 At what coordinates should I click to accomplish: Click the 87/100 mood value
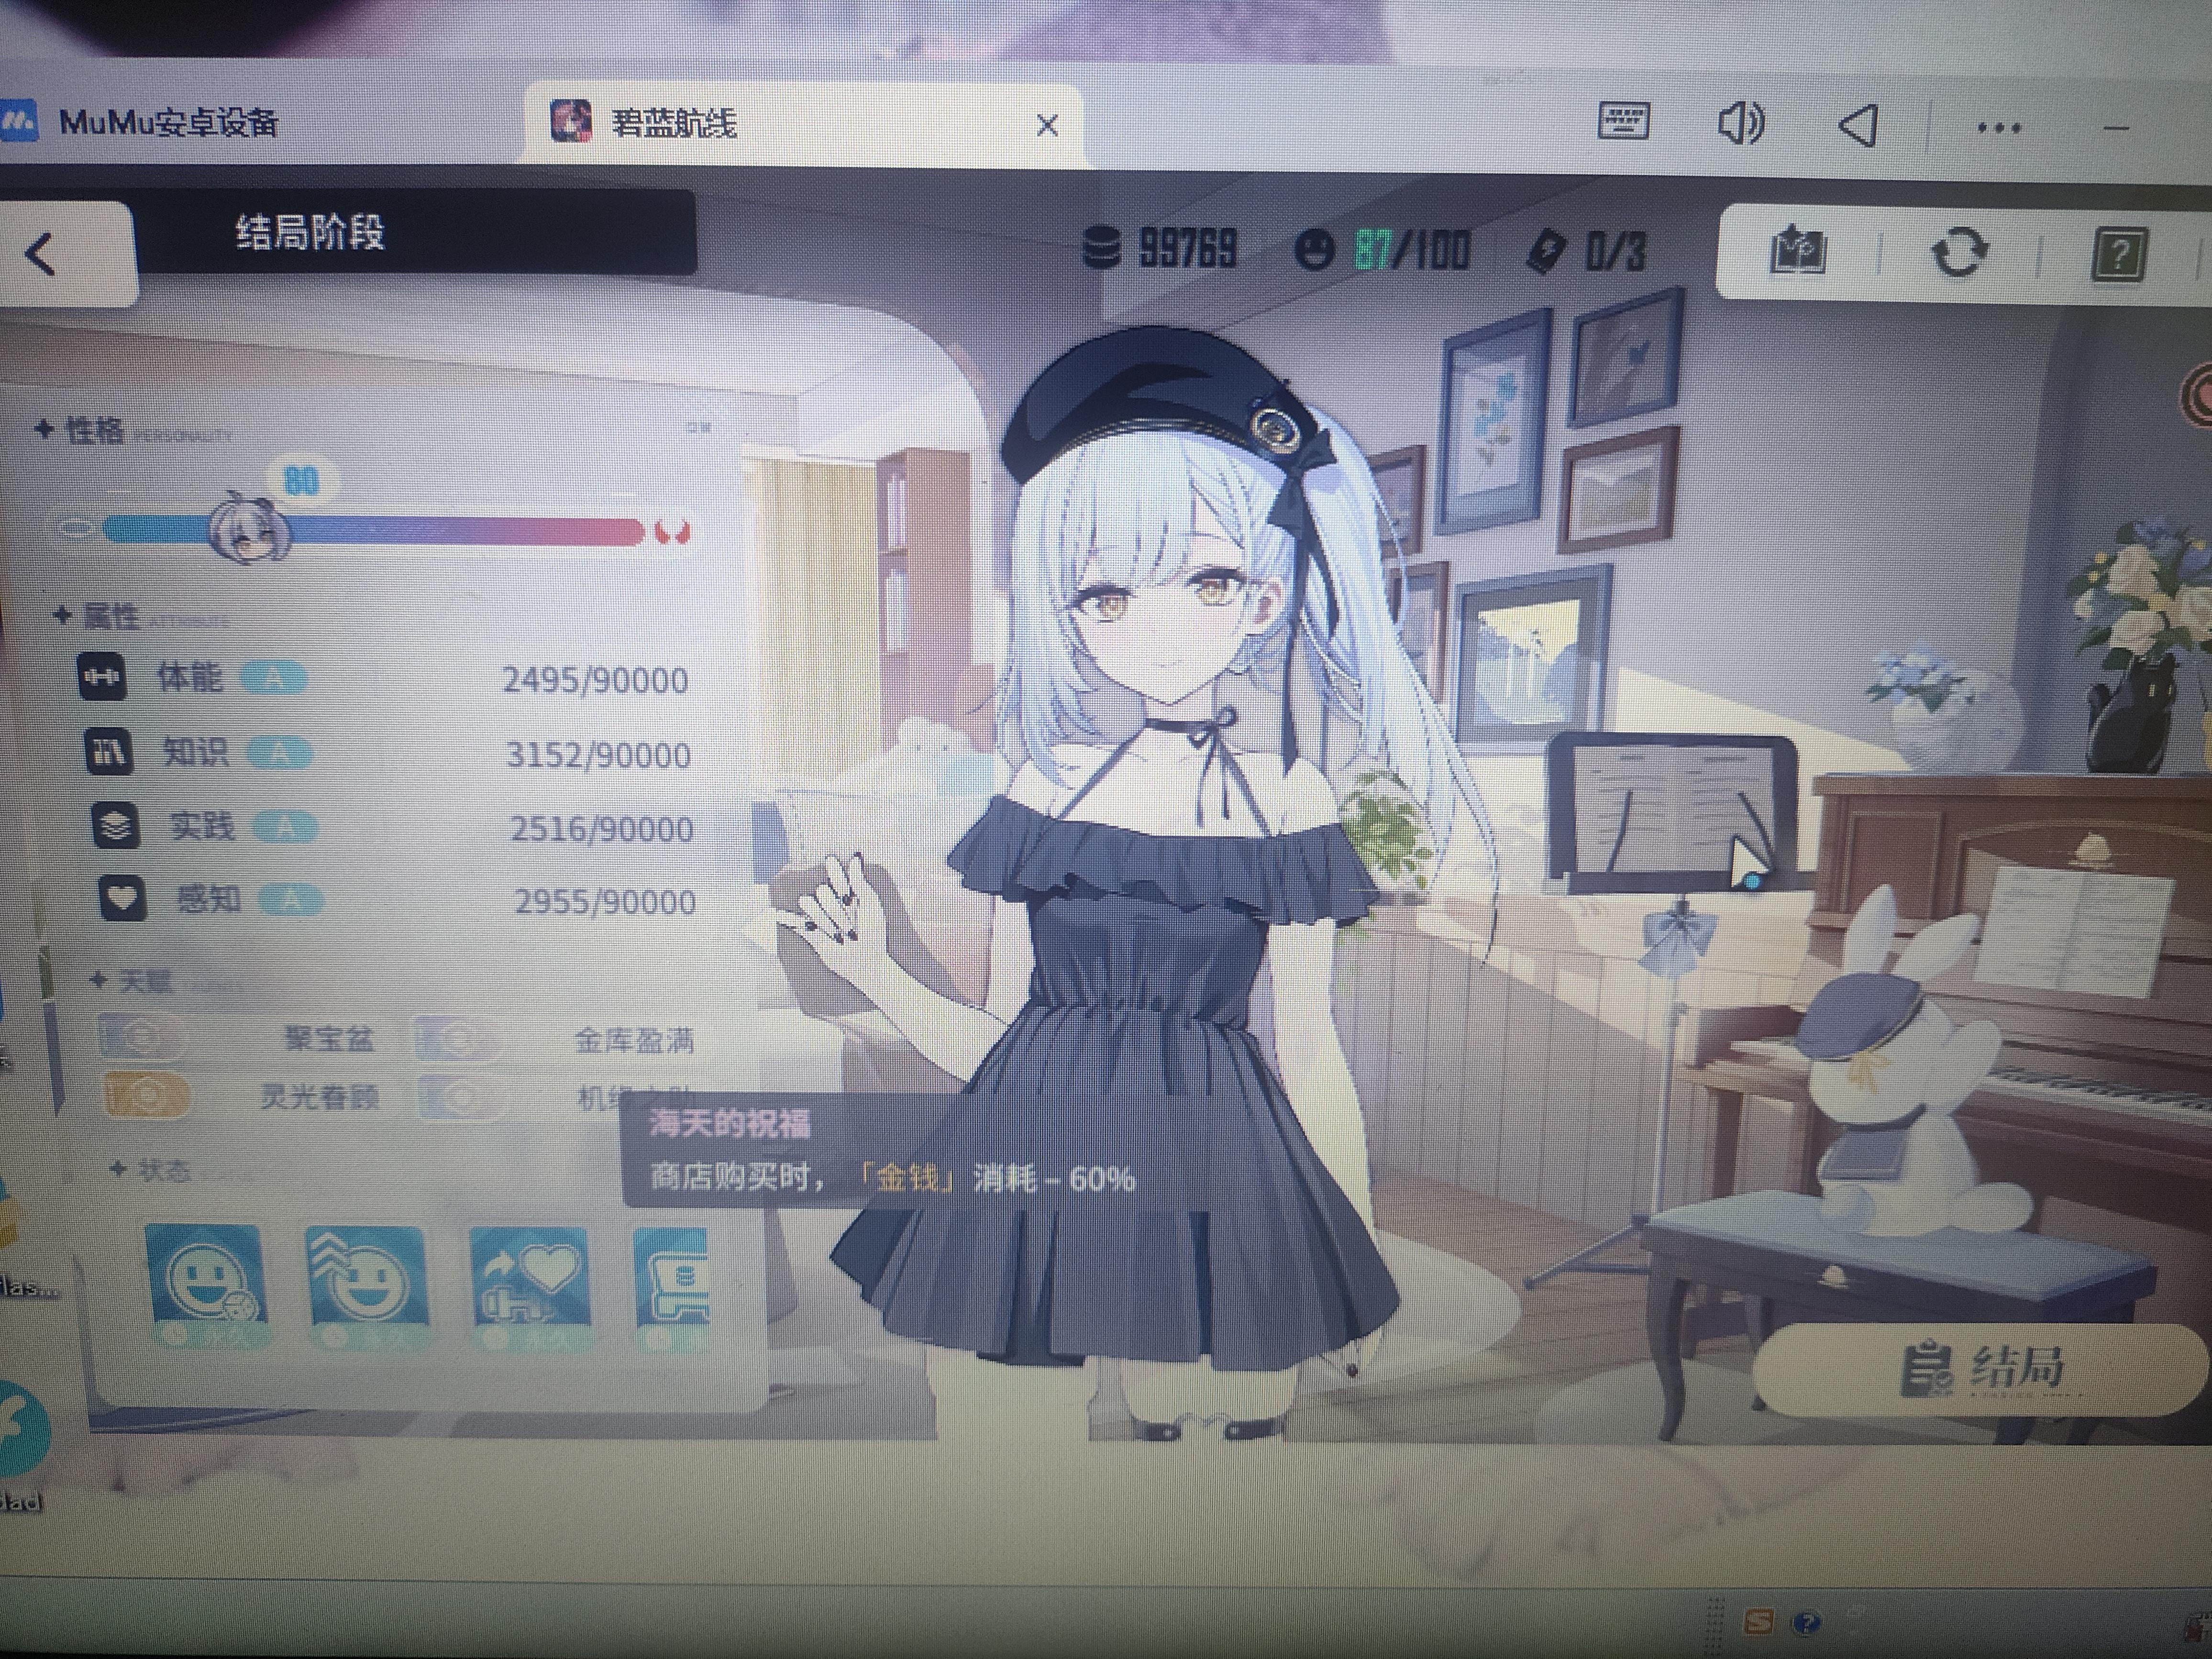(x=1411, y=250)
